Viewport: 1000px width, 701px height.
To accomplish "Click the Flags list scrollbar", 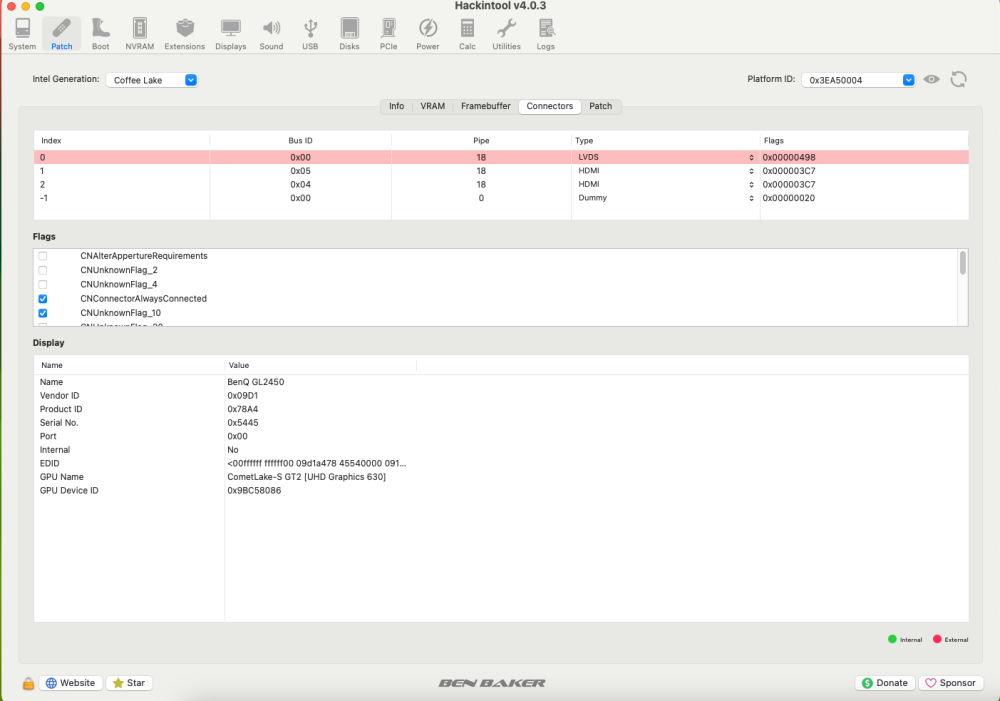I will 962,263.
